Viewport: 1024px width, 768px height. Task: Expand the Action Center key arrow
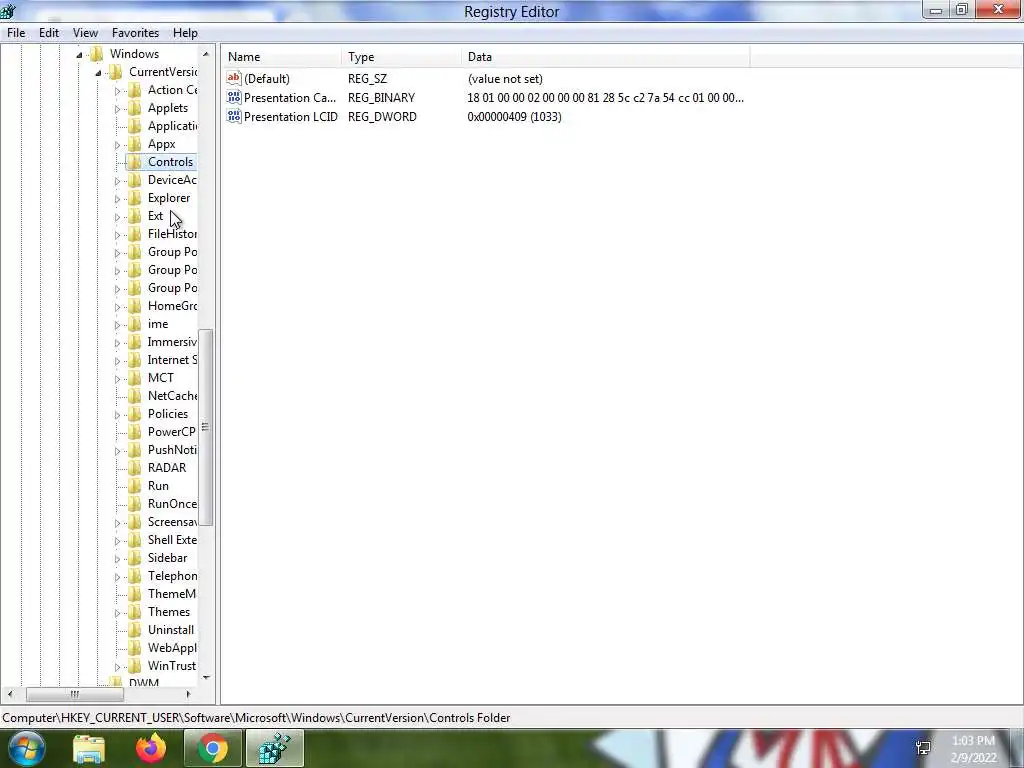(x=118, y=91)
